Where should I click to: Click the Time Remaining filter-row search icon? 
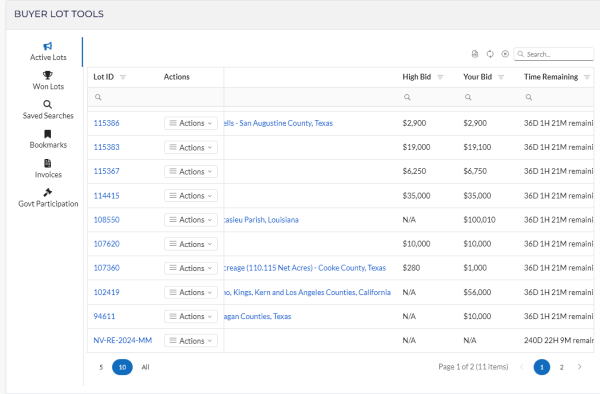529,97
